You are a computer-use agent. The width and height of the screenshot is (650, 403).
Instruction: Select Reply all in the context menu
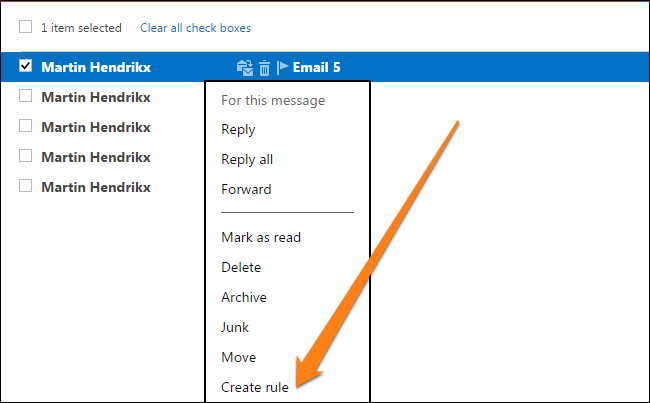[247, 159]
